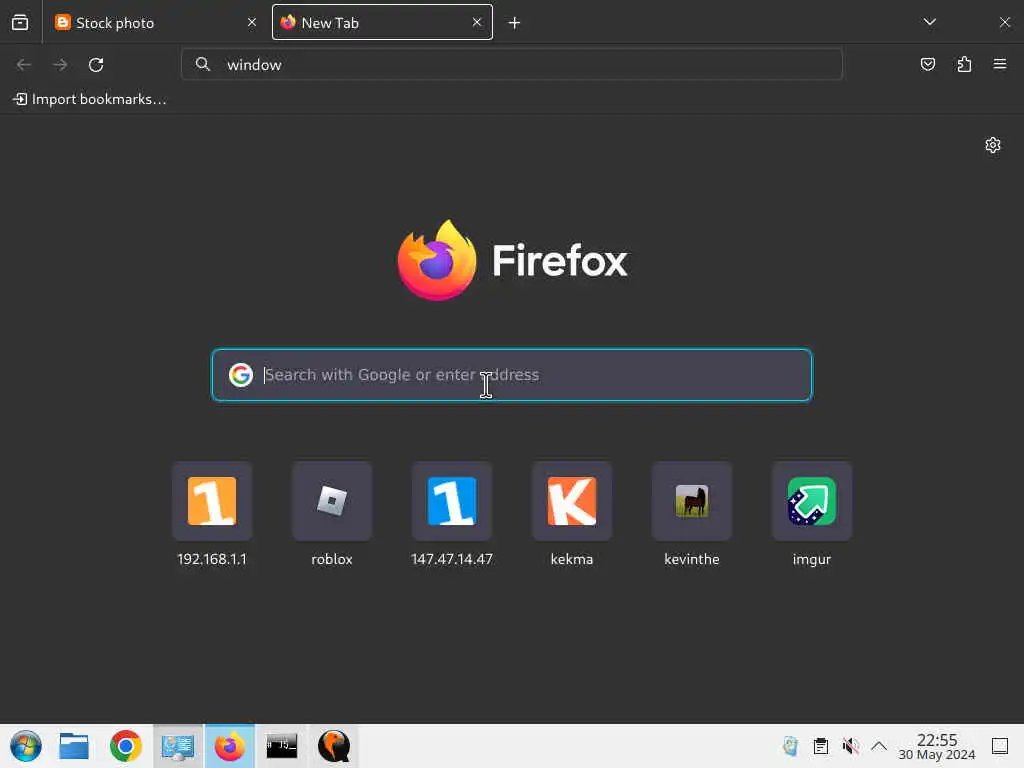Open the roblox shortcut tile
Viewport: 1024px width, 768px height.
coord(332,501)
